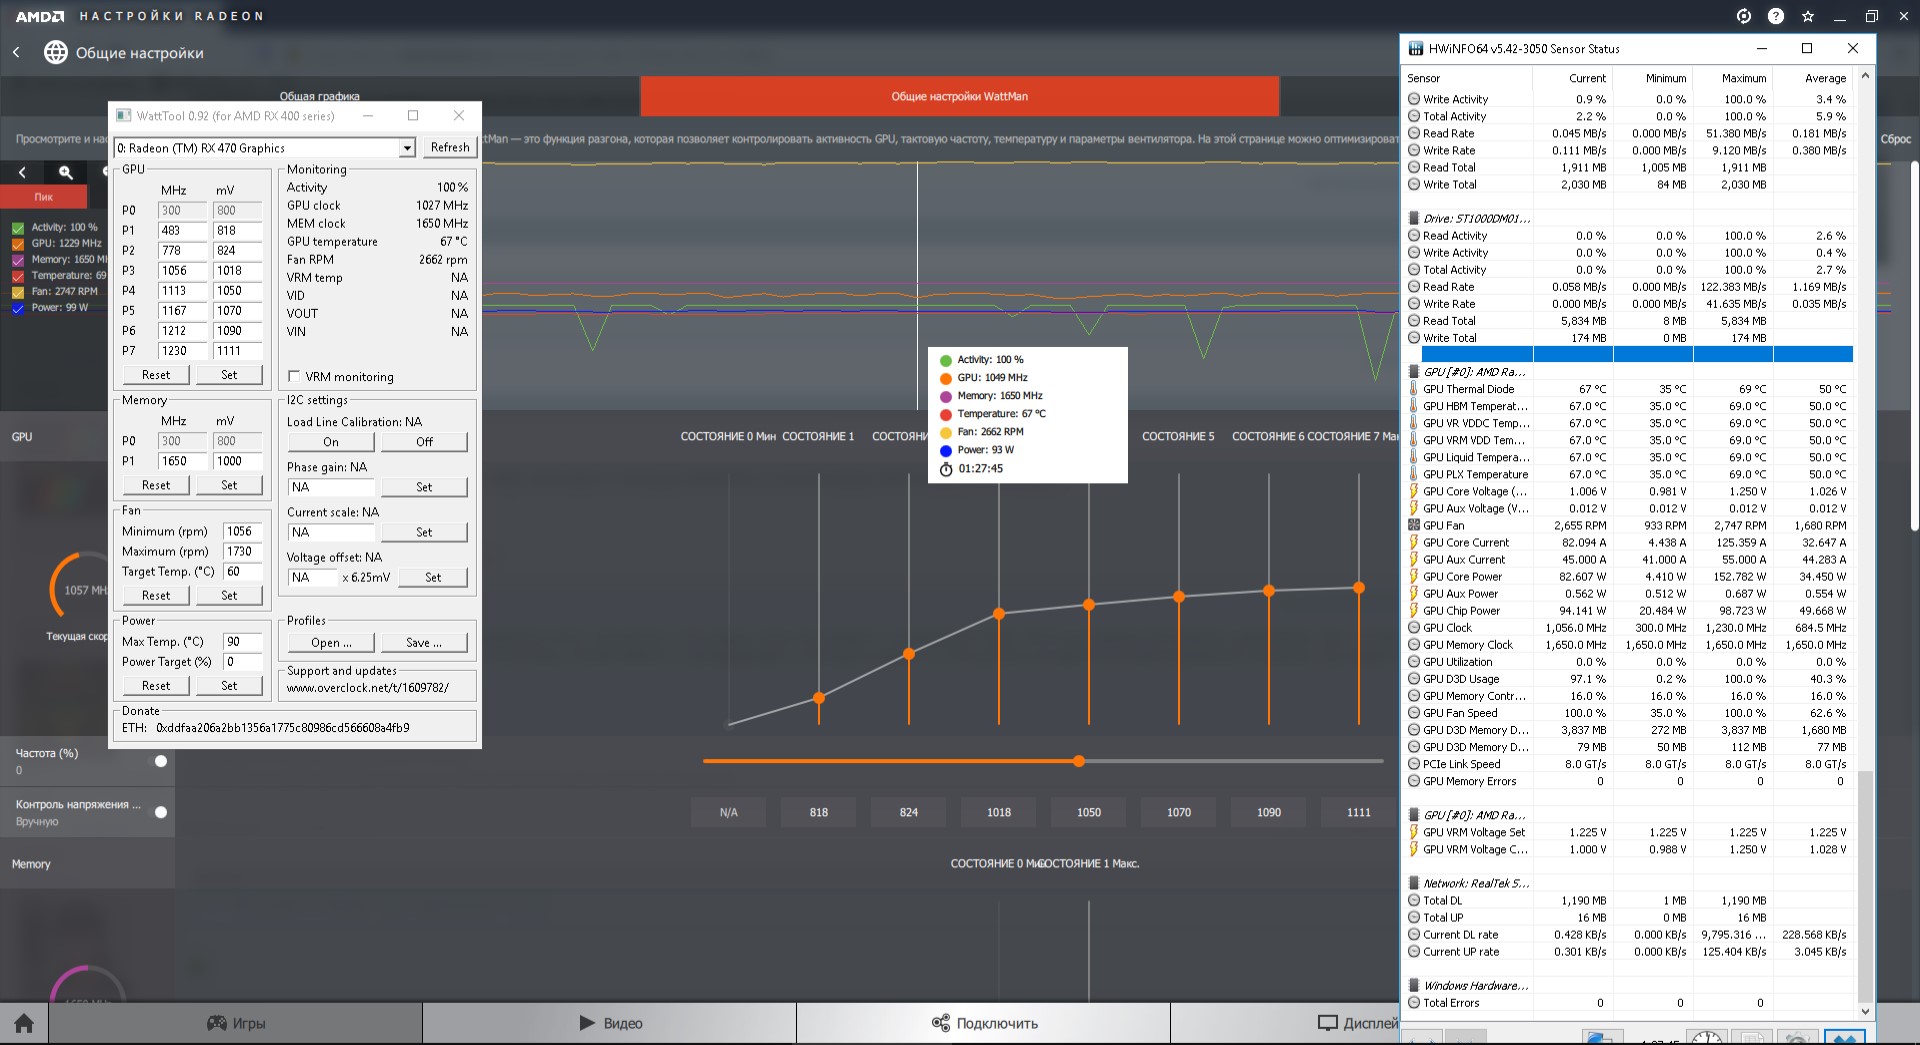
Task: Click the globe icon beside Общие настройки
Action: 56,52
